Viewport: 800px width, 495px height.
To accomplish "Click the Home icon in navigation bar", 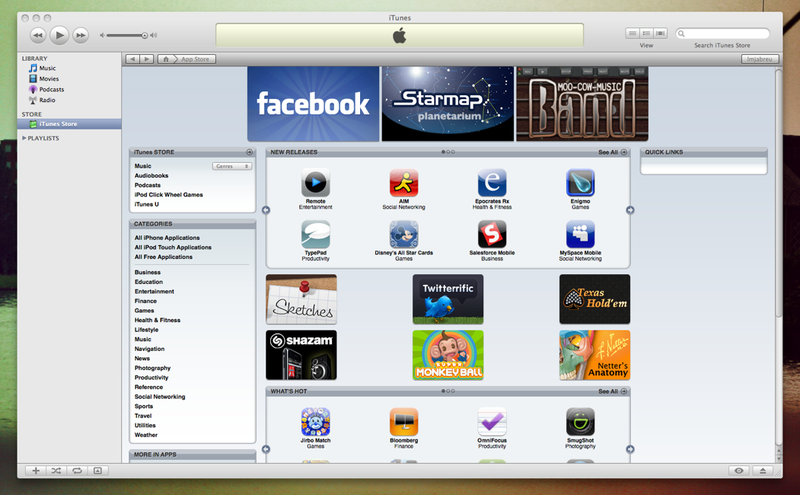I will pos(165,59).
